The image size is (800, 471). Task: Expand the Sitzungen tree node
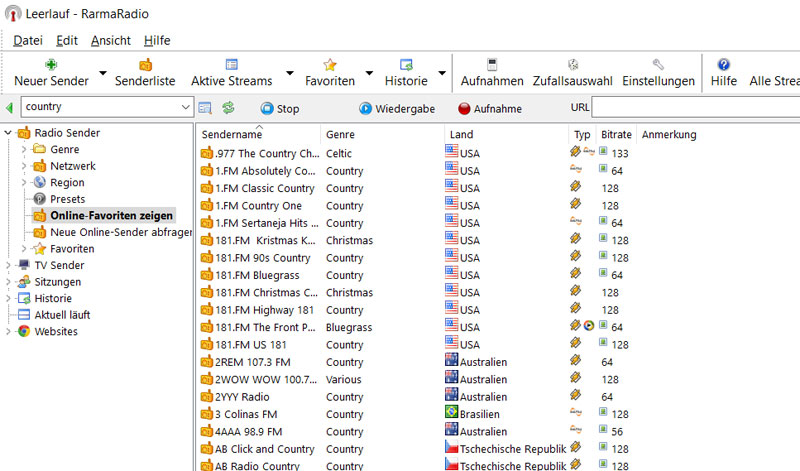pyautogui.click(x=8, y=282)
